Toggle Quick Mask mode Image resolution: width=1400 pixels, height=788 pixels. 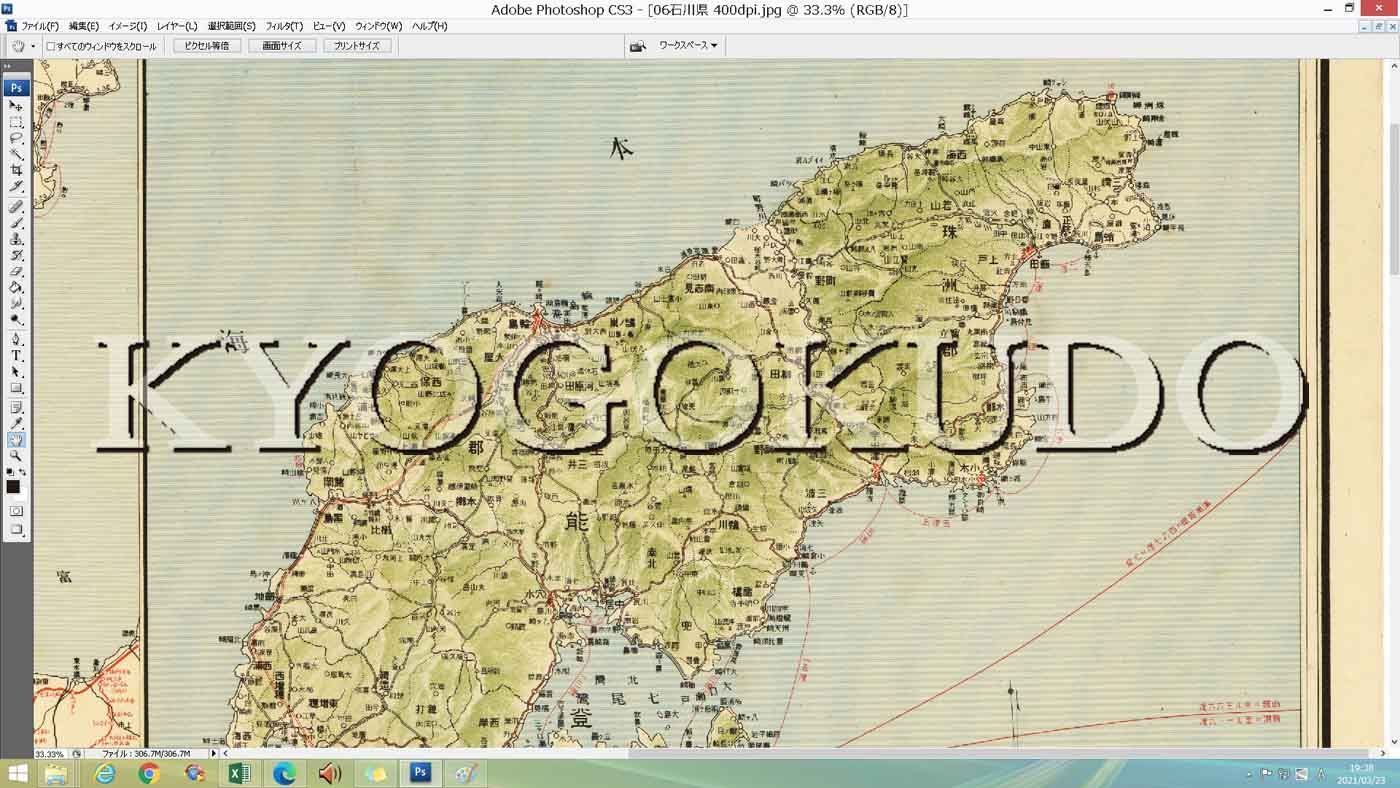pos(16,511)
